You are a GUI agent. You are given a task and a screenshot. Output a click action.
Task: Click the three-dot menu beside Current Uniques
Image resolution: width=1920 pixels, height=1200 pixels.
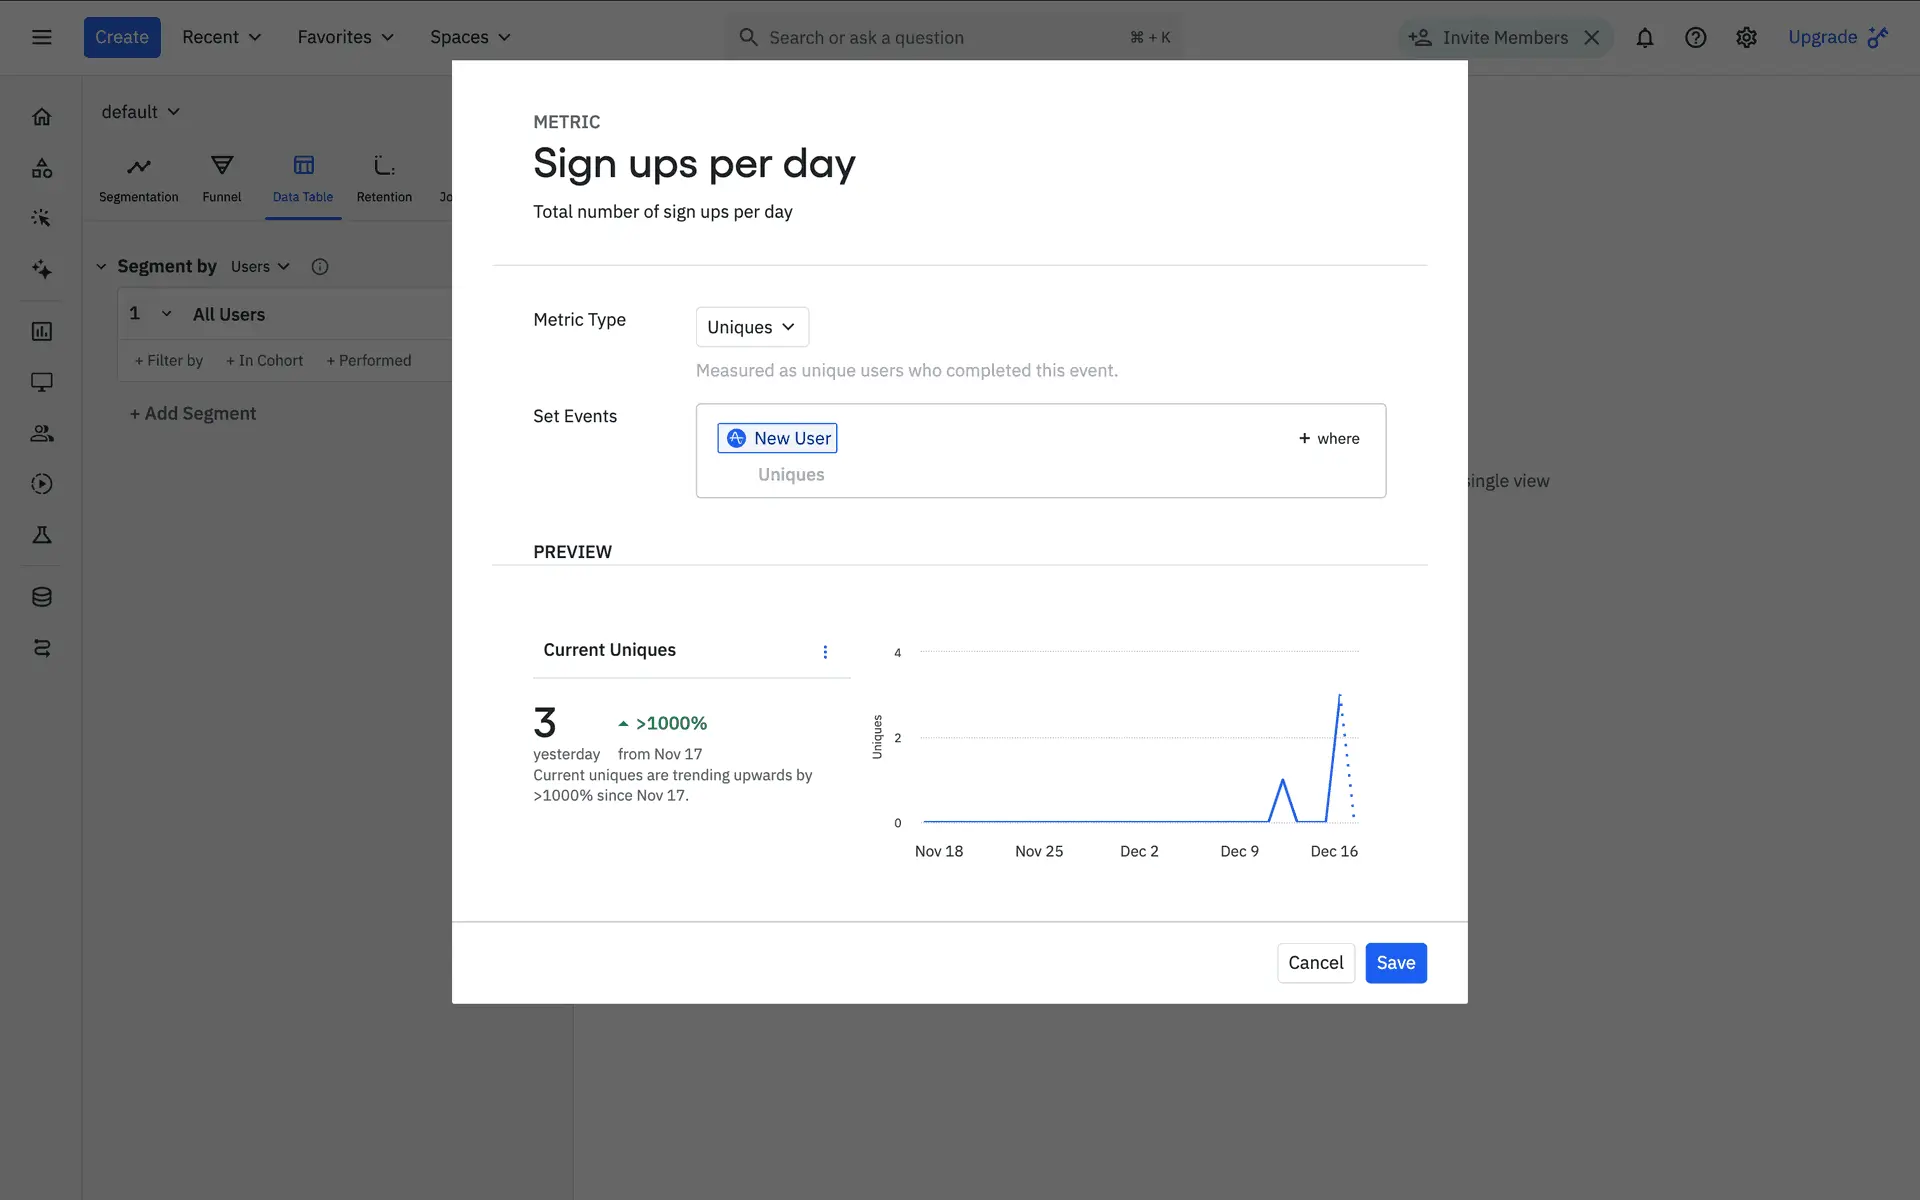tap(825, 652)
